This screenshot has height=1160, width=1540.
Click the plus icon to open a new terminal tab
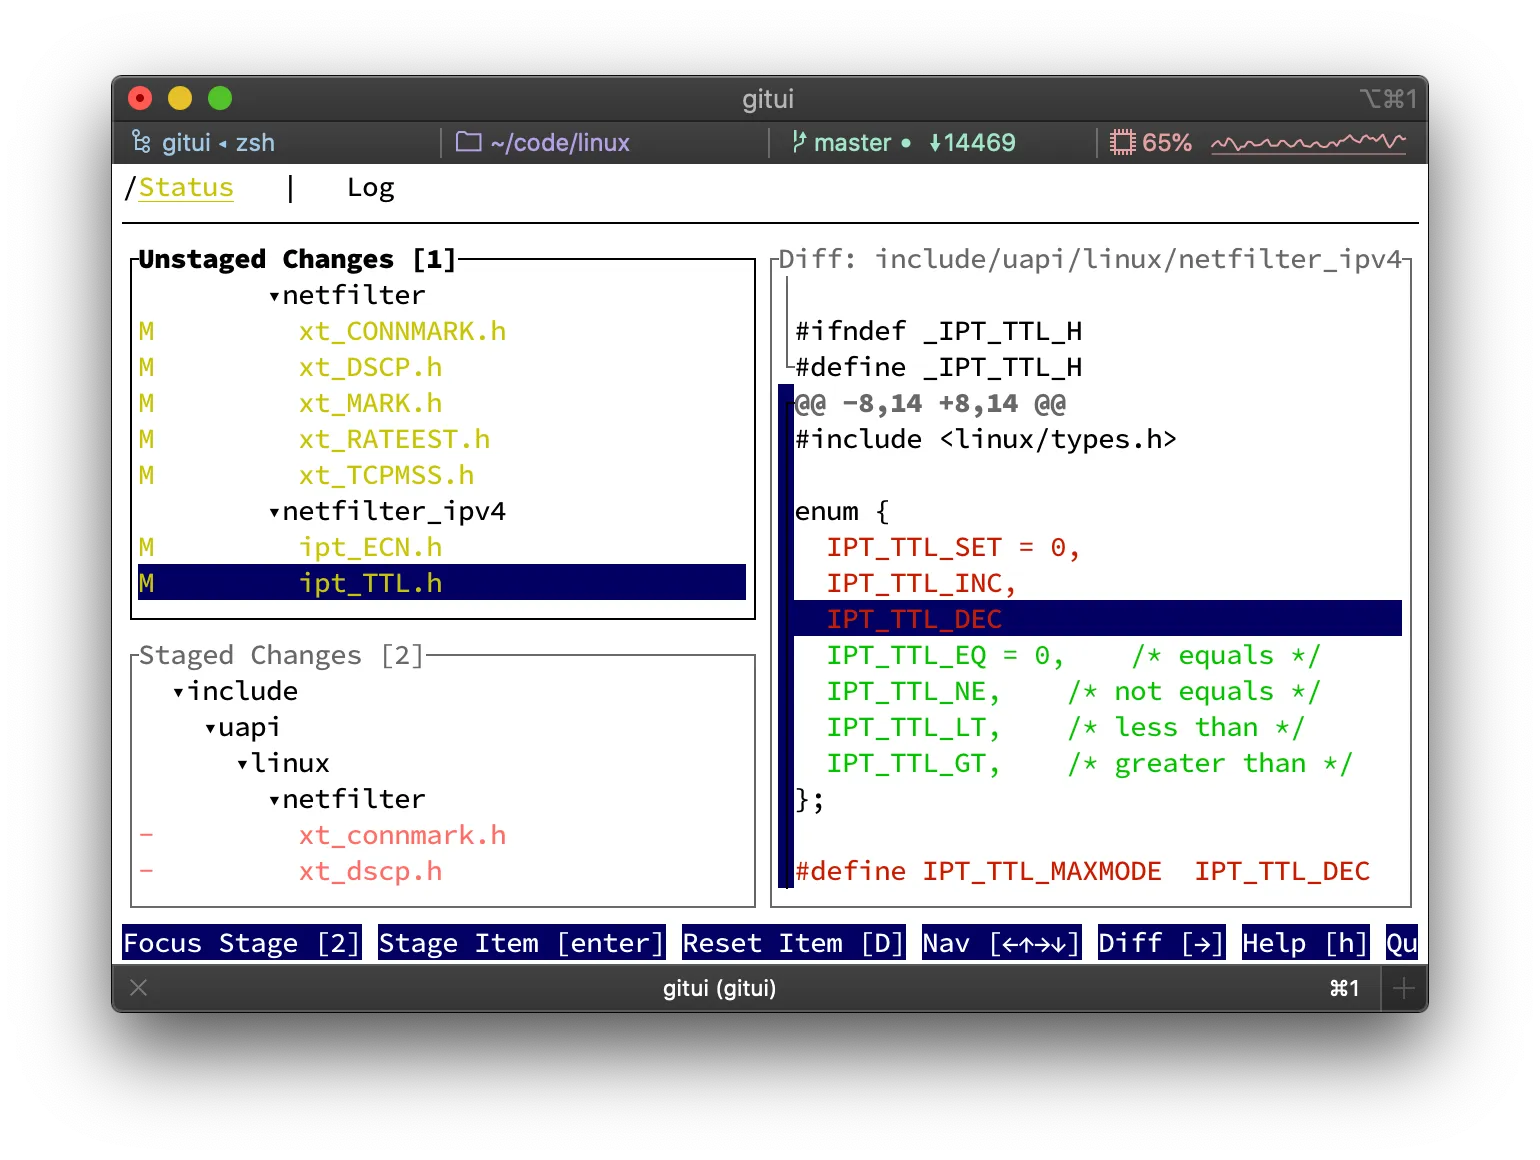[1404, 988]
